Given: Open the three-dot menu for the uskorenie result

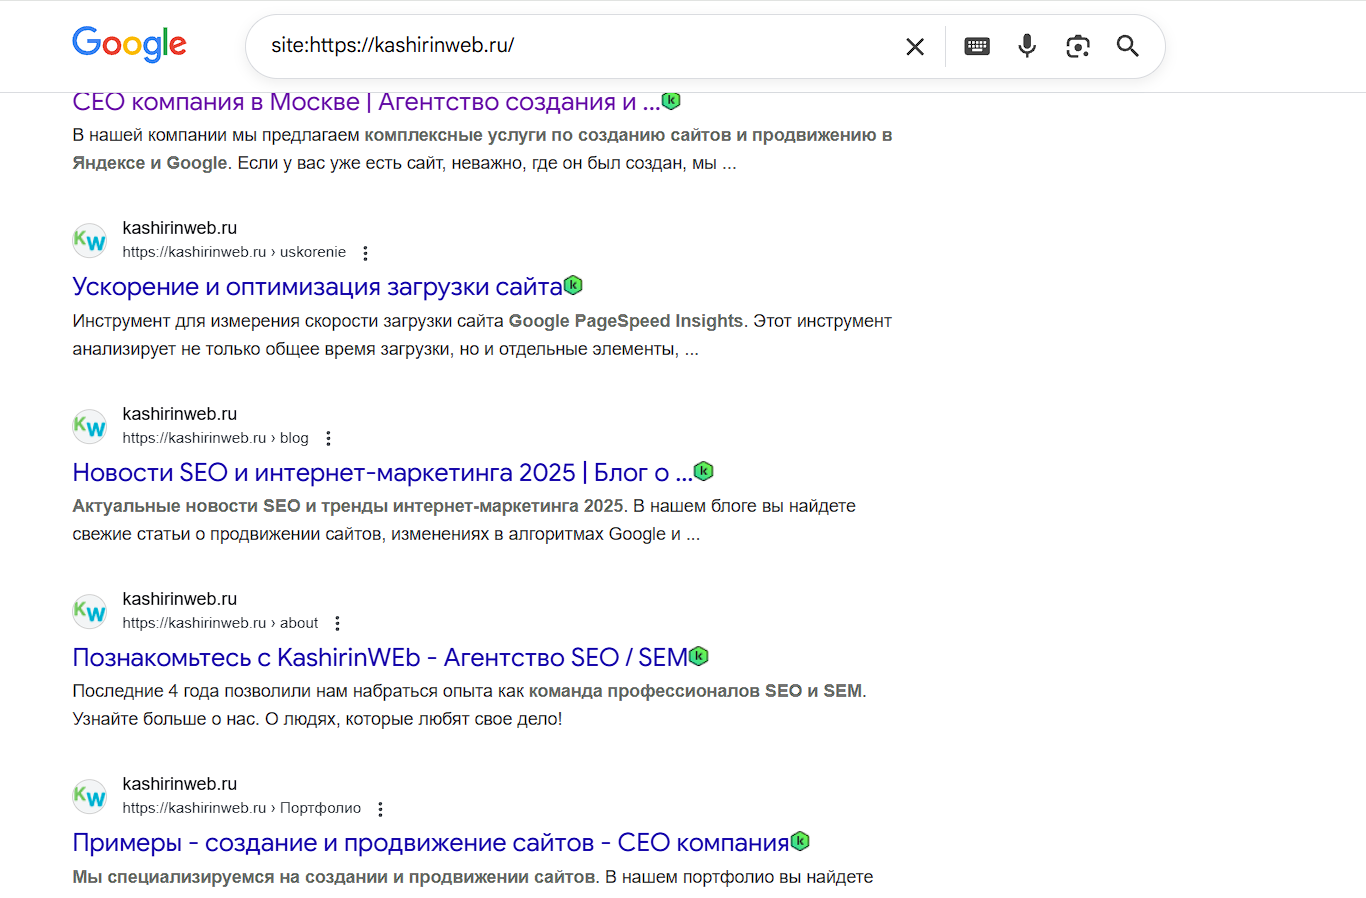Looking at the screenshot, I should [x=365, y=253].
